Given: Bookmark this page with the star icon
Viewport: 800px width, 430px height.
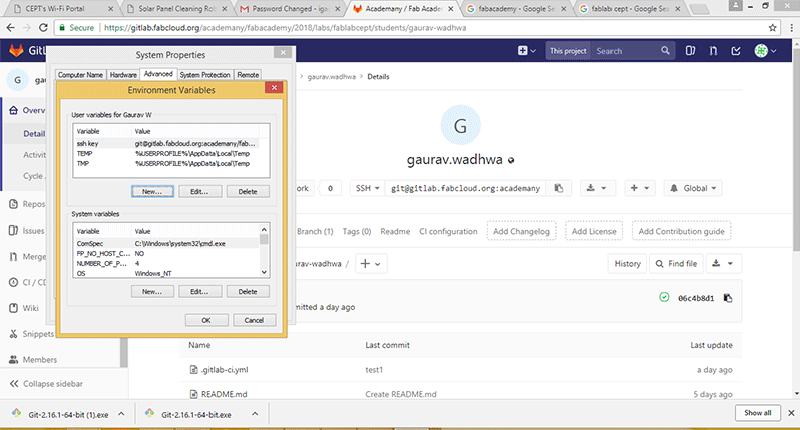Looking at the screenshot, I should [x=772, y=28].
